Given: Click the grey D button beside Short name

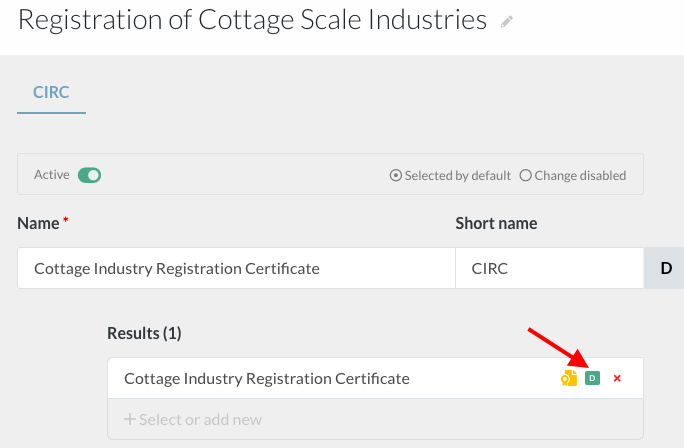Looking at the screenshot, I should 665,268.
